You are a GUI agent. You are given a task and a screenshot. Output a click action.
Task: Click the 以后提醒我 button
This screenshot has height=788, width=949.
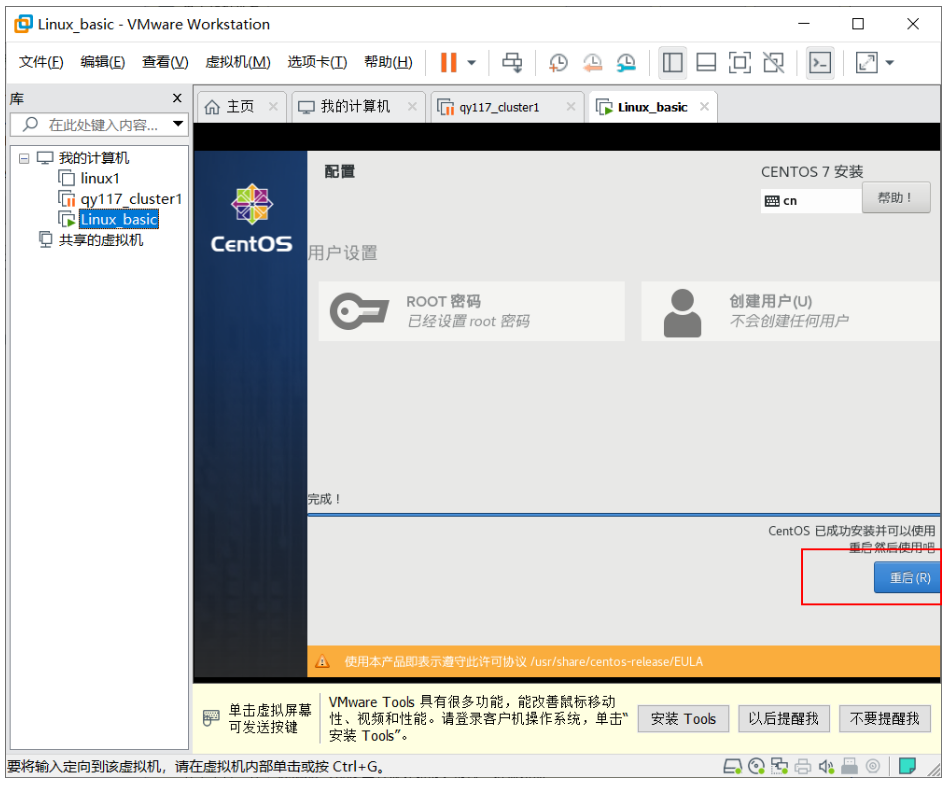point(783,719)
